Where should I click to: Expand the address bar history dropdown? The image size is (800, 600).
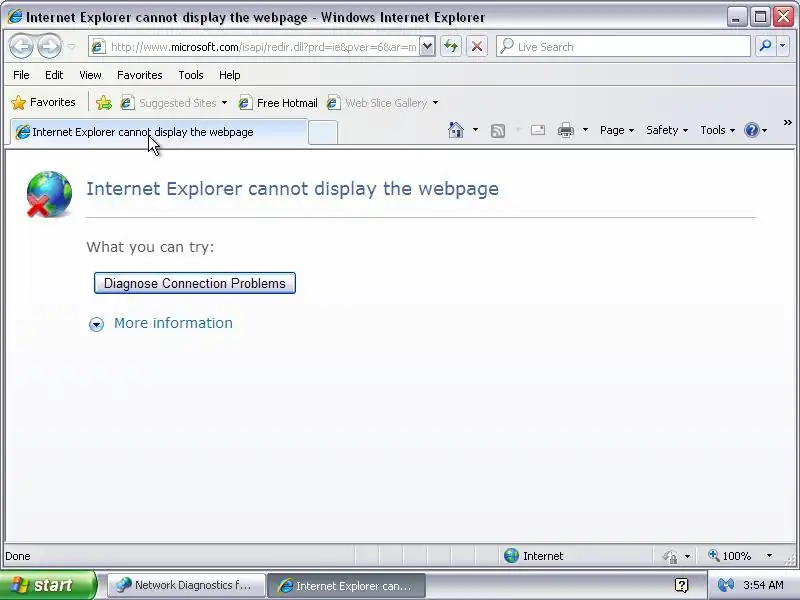[428, 47]
